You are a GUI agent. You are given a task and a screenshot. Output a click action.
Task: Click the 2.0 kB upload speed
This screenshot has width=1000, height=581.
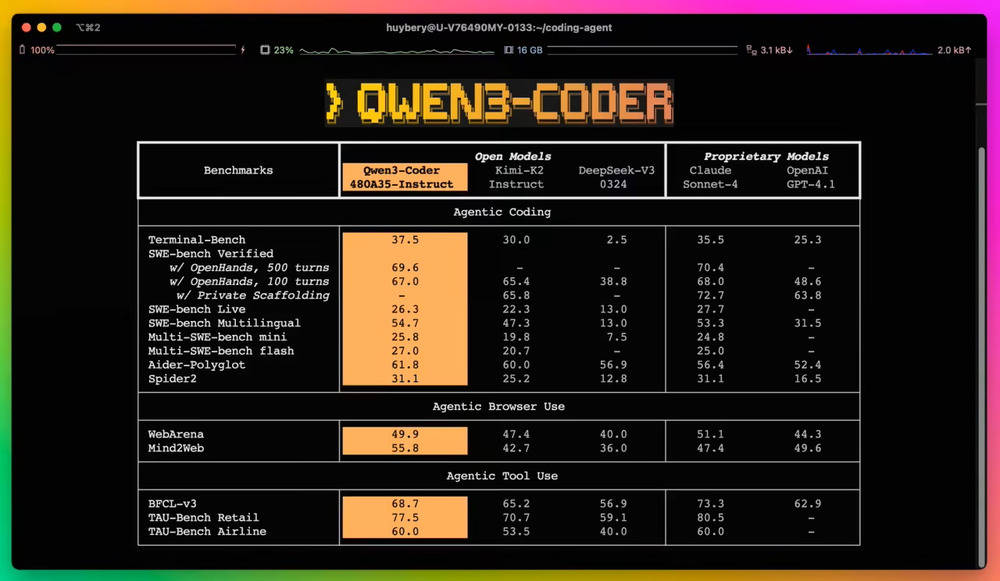tap(954, 50)
